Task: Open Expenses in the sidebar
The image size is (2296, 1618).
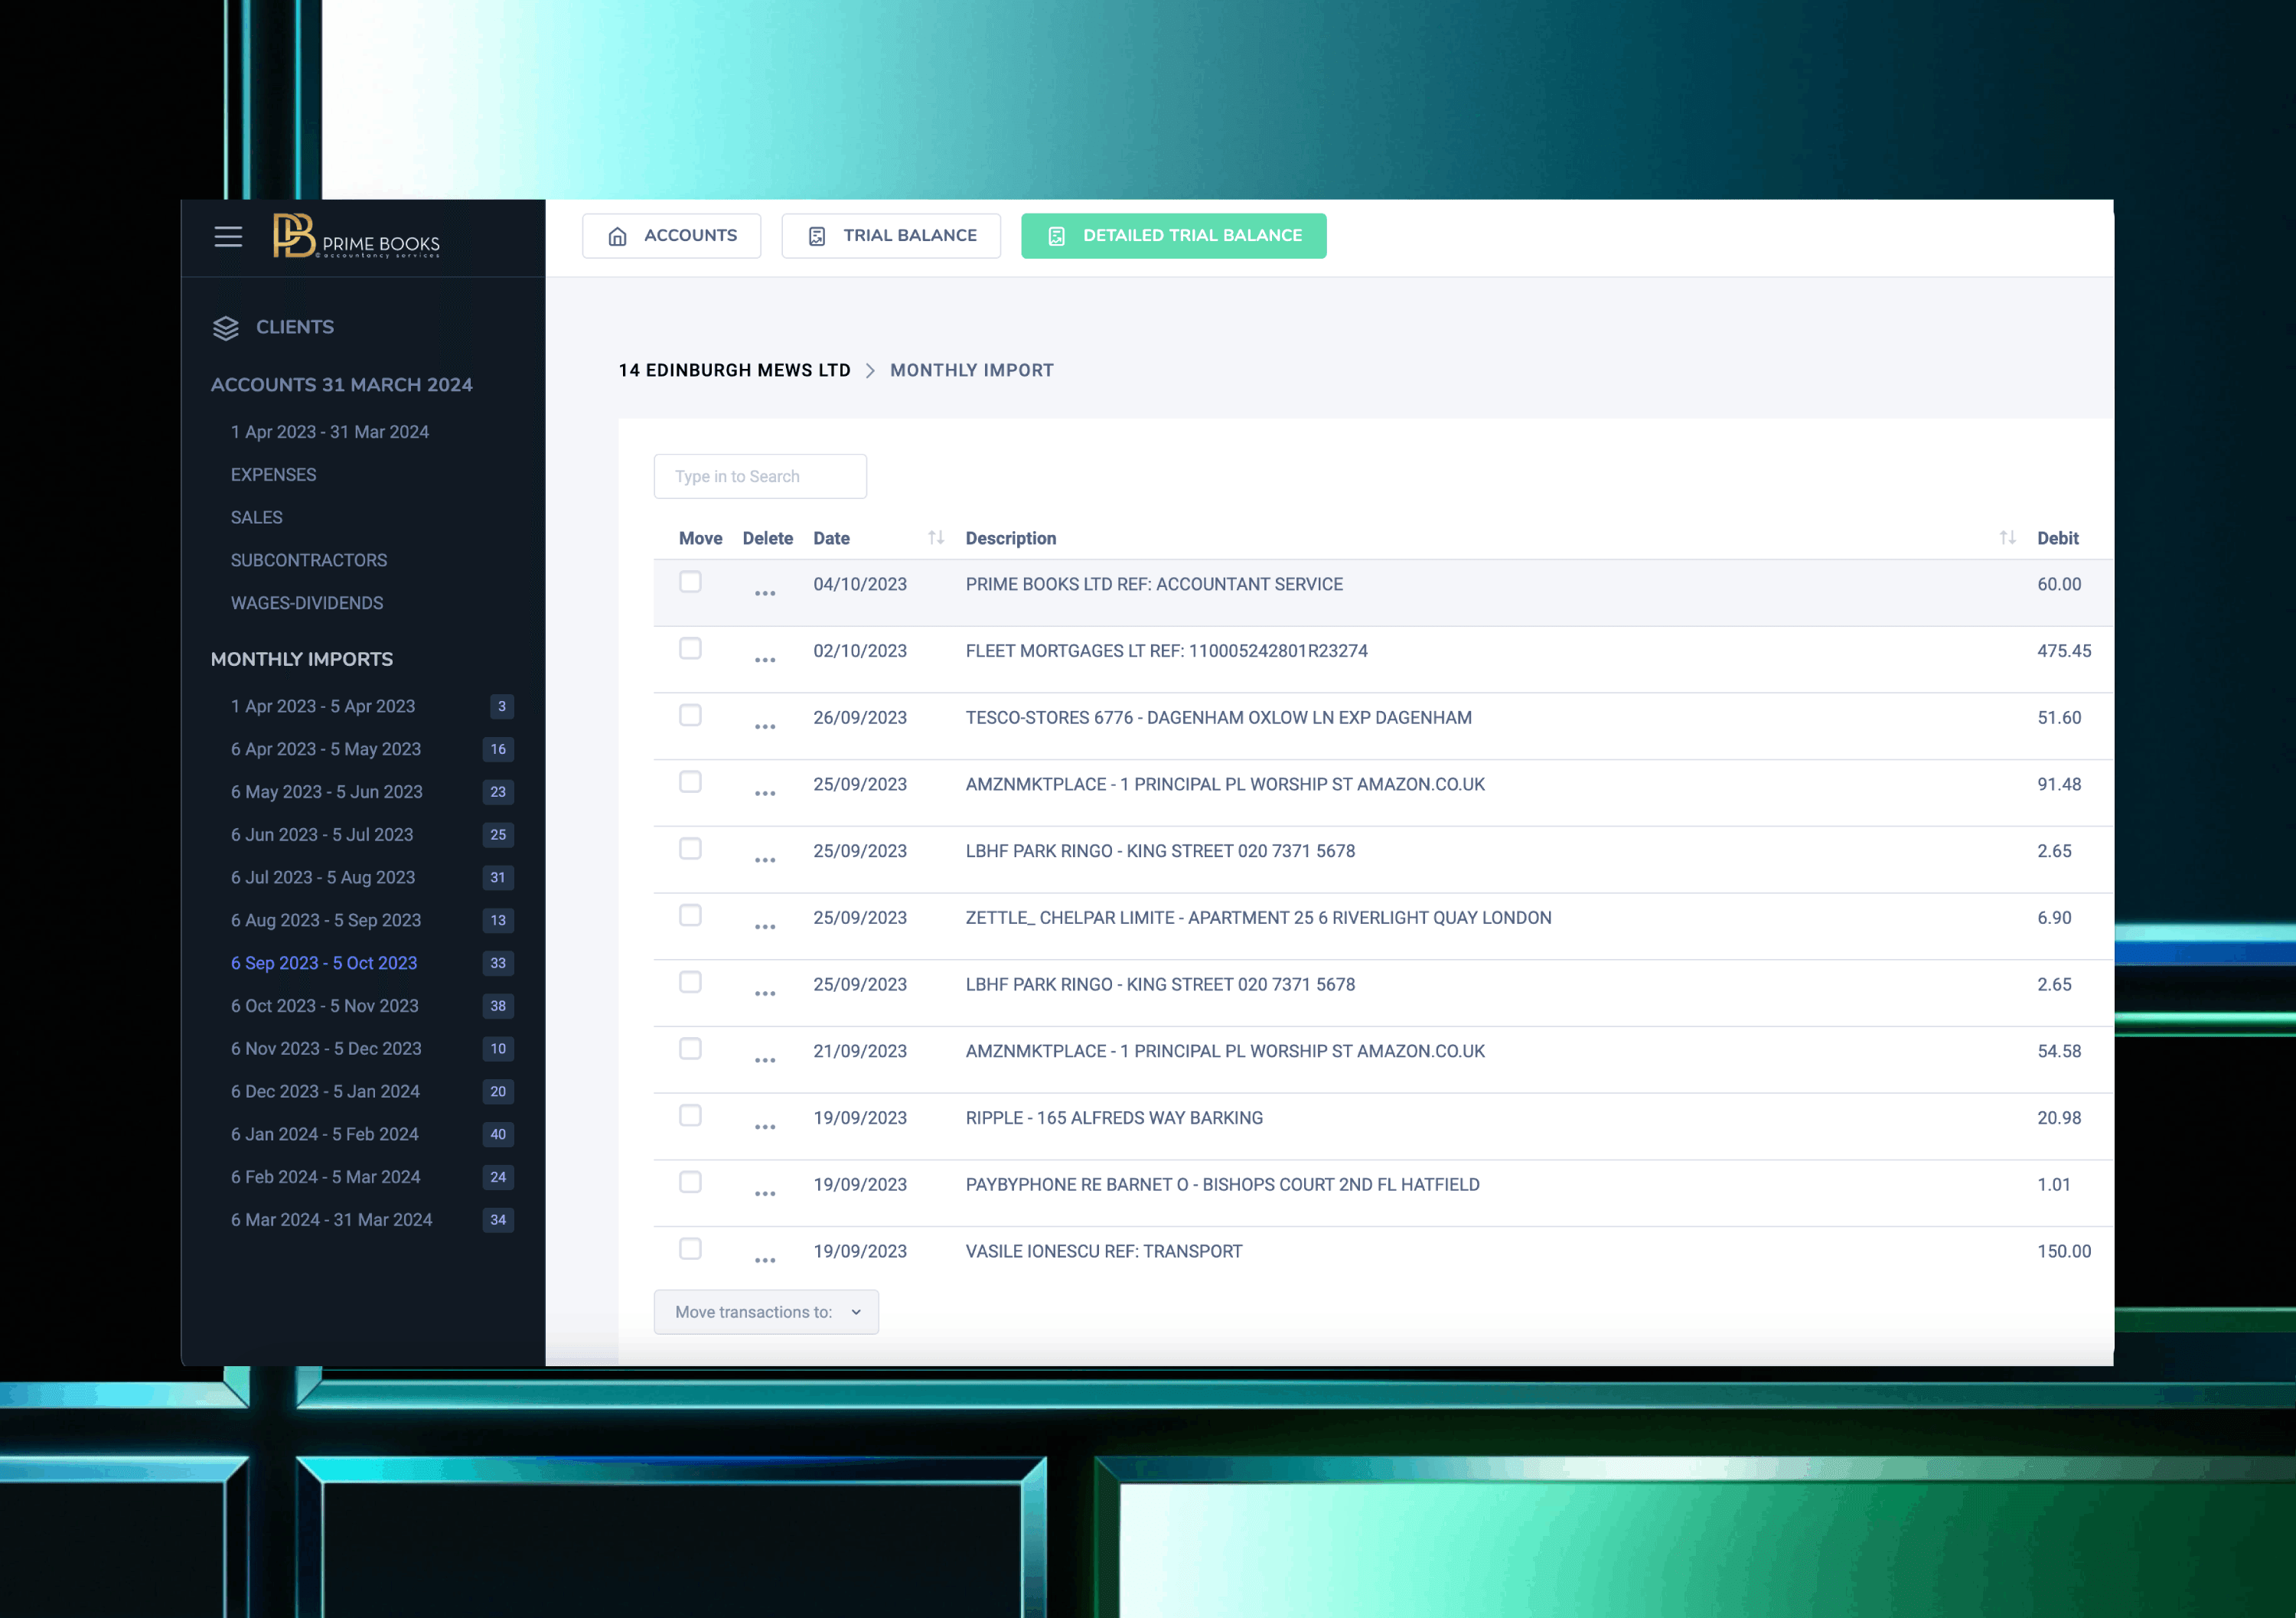Action: coord(273,475)
